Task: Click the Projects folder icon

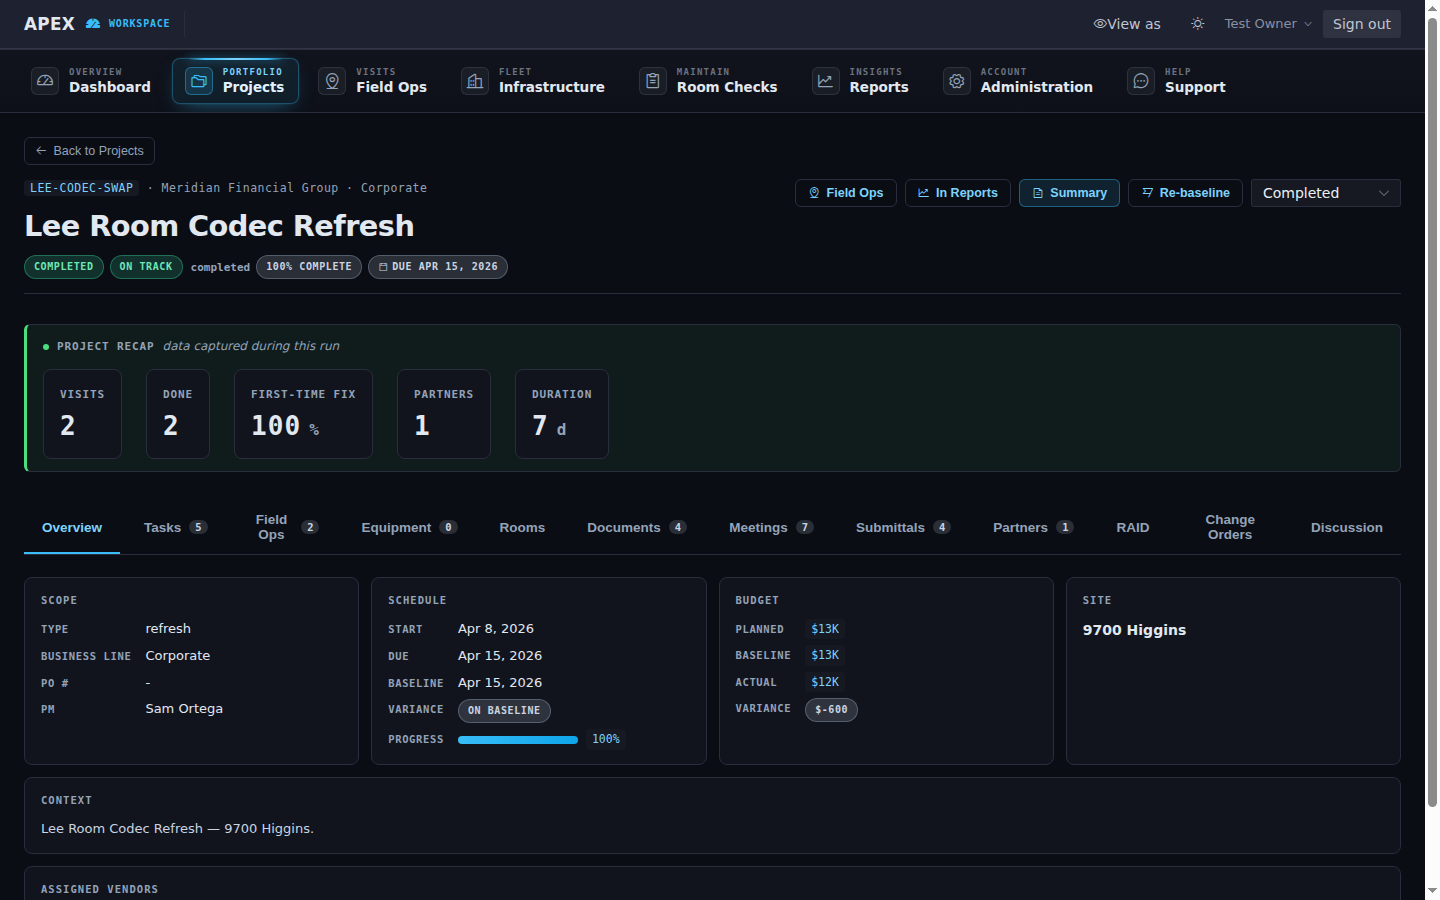Action: coord(199,81)
